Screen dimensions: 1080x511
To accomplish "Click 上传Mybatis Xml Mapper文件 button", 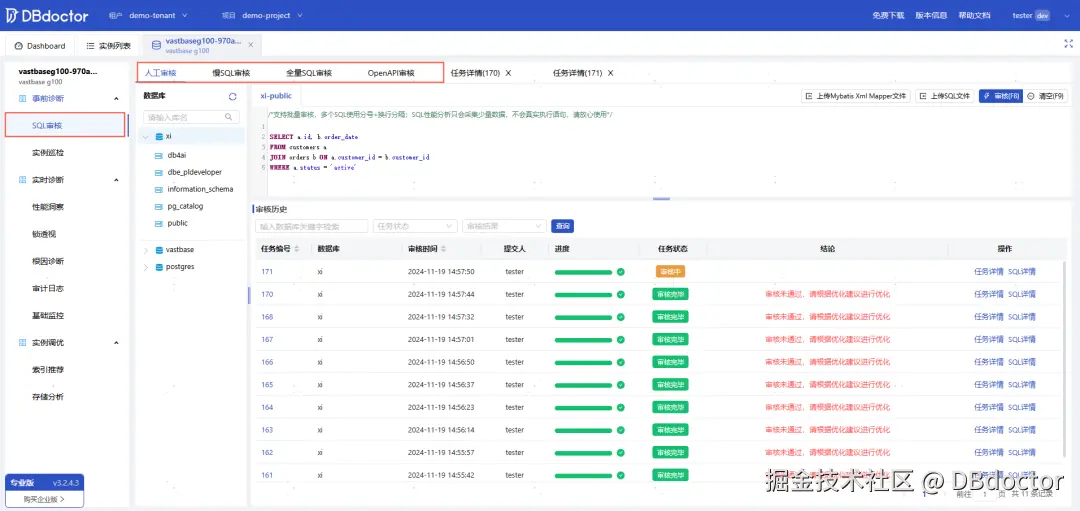I will pos(856,96).
